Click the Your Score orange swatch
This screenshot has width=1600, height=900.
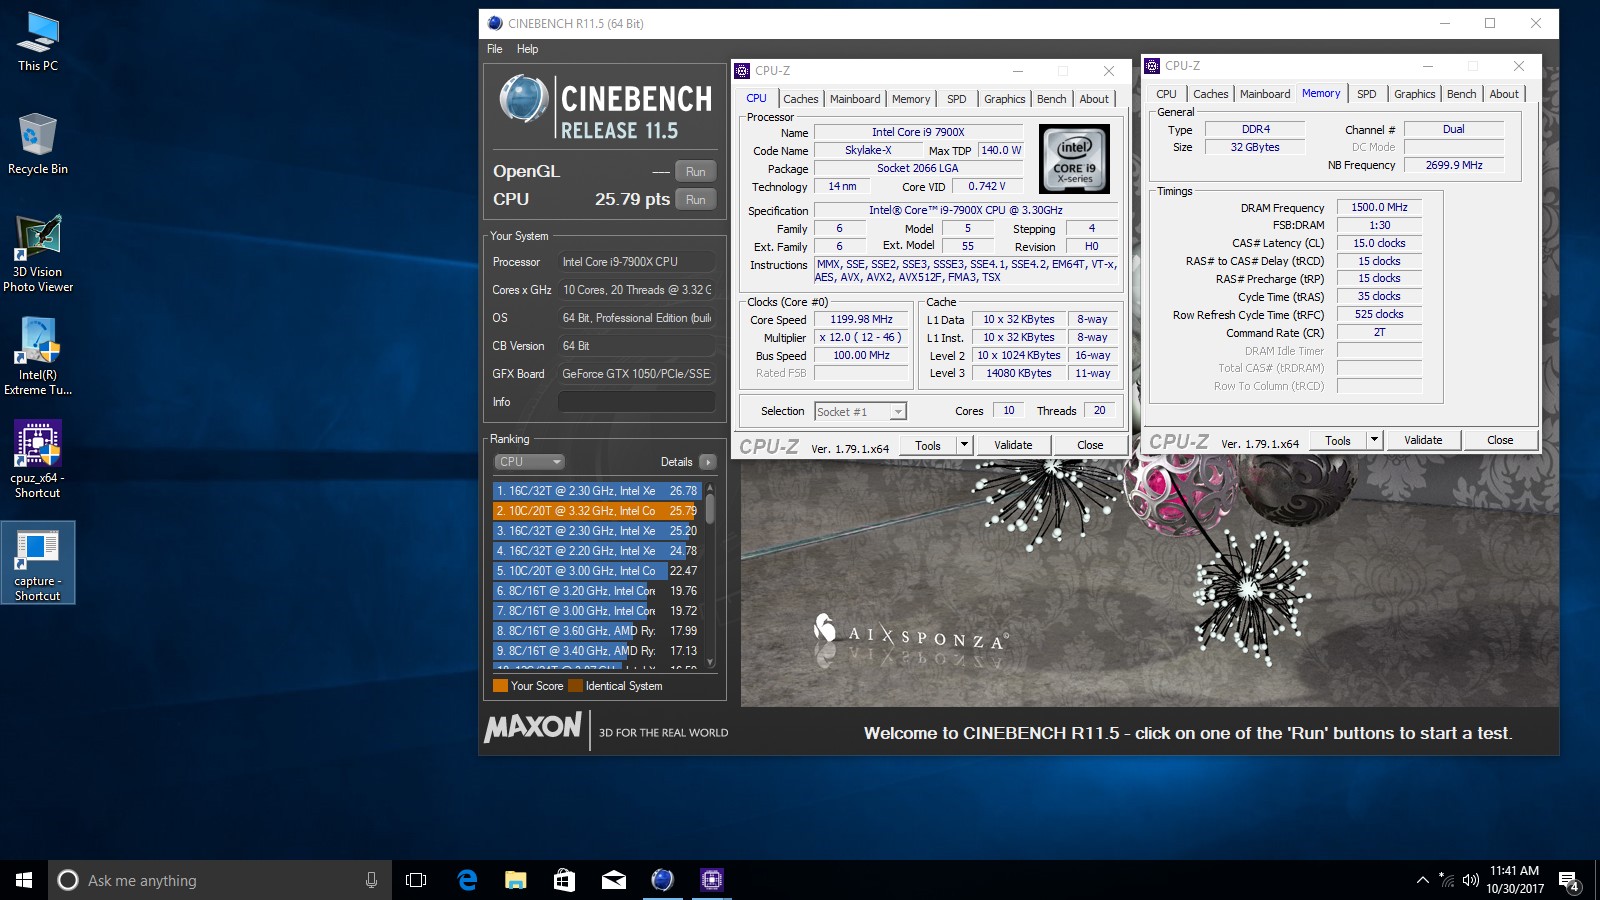tap(500, 686)
